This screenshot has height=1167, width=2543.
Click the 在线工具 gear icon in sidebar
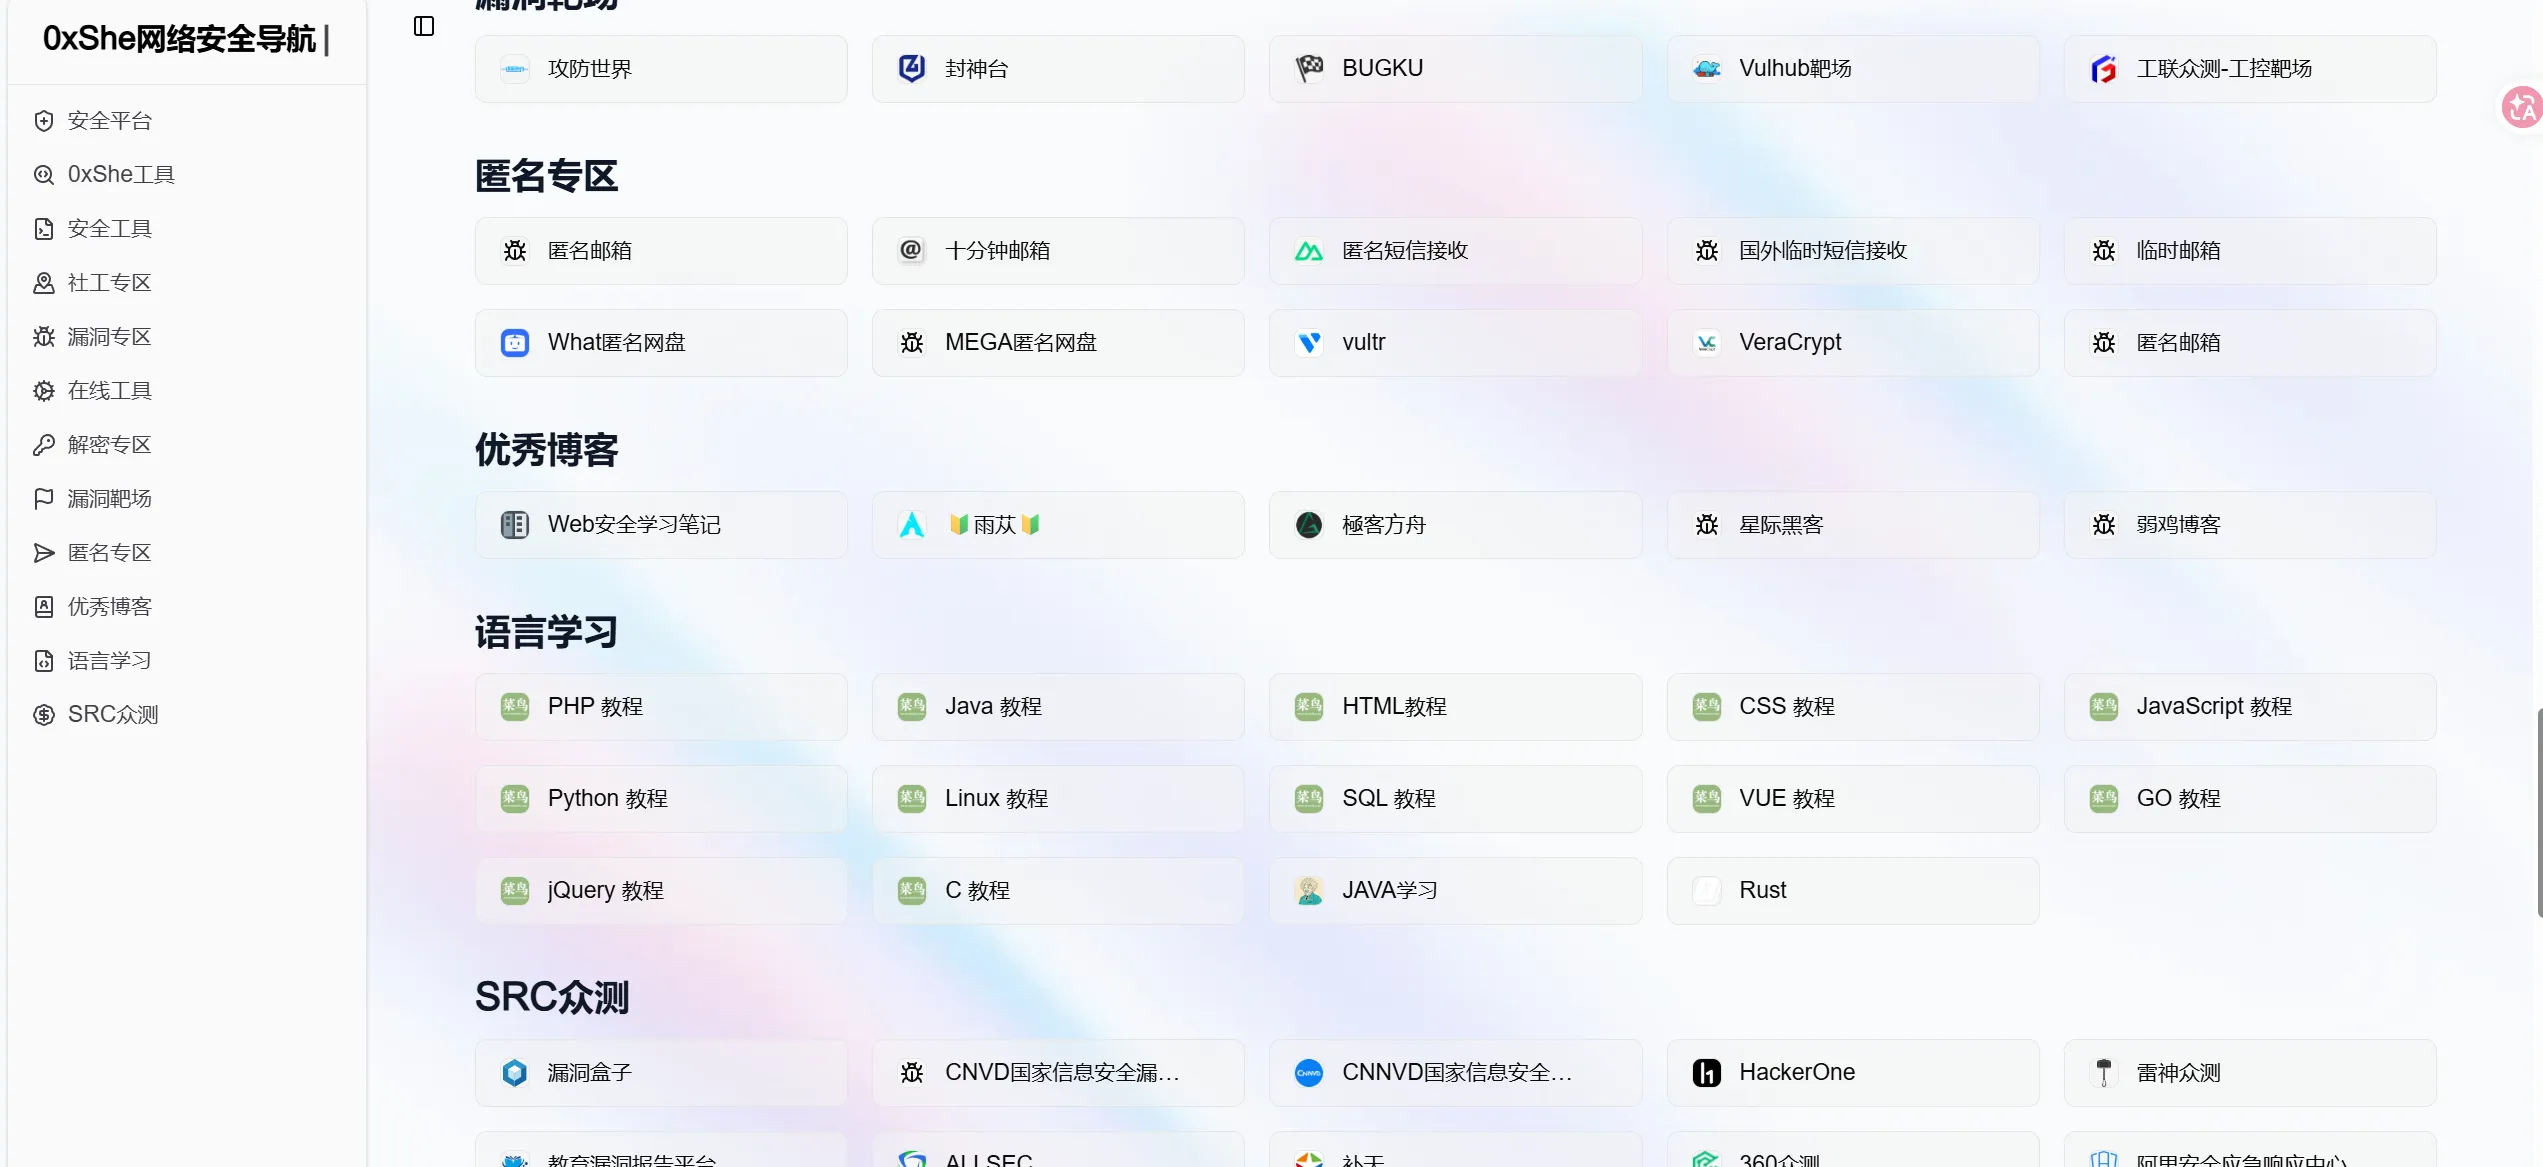click(44, 391)
